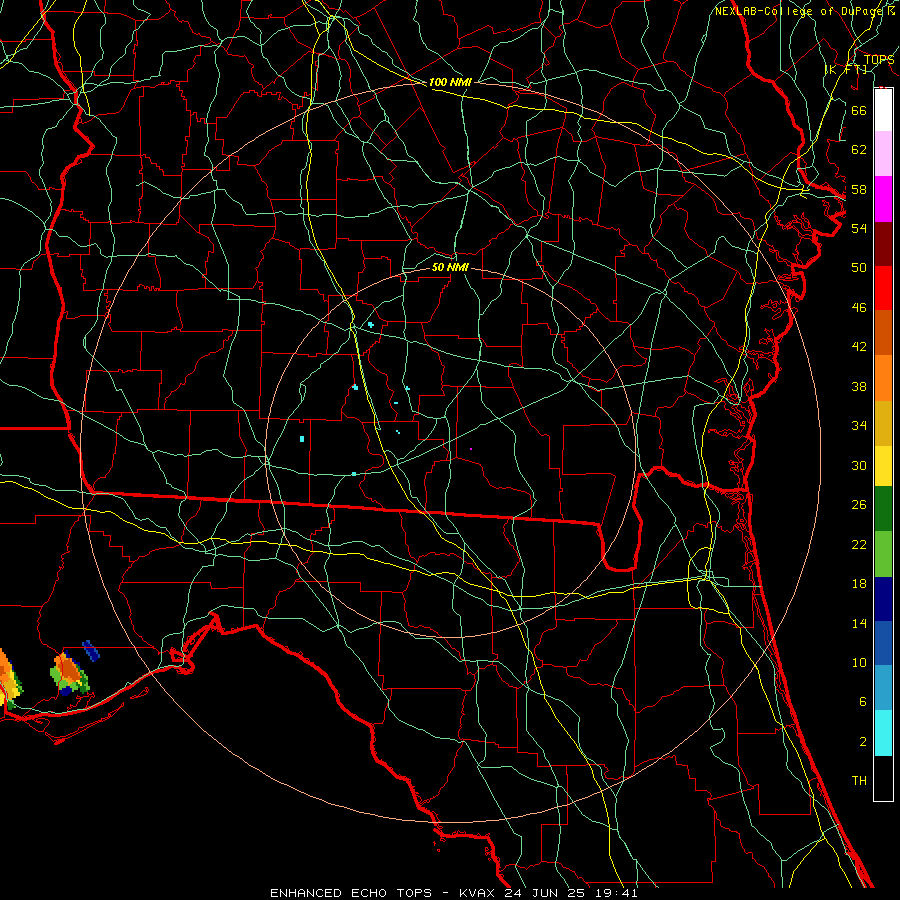Screen dimensions: 900x900
Task: Click the "TH" threshold legend label
Action: pyautogui.click(x=859, y=781)
